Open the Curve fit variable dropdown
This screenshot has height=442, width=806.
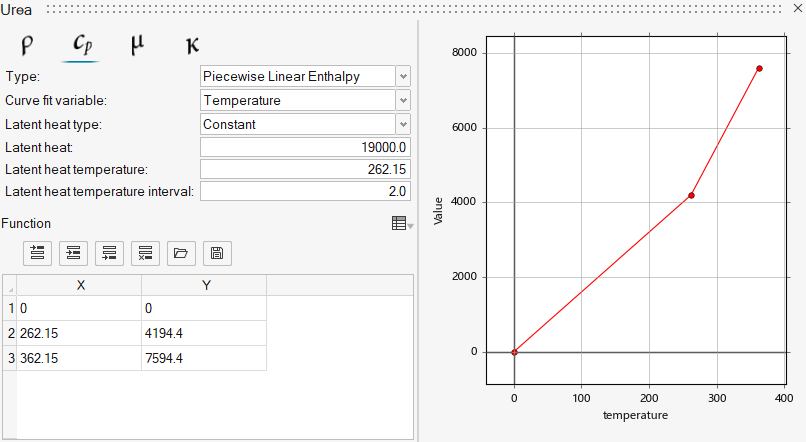click(403, 100)
